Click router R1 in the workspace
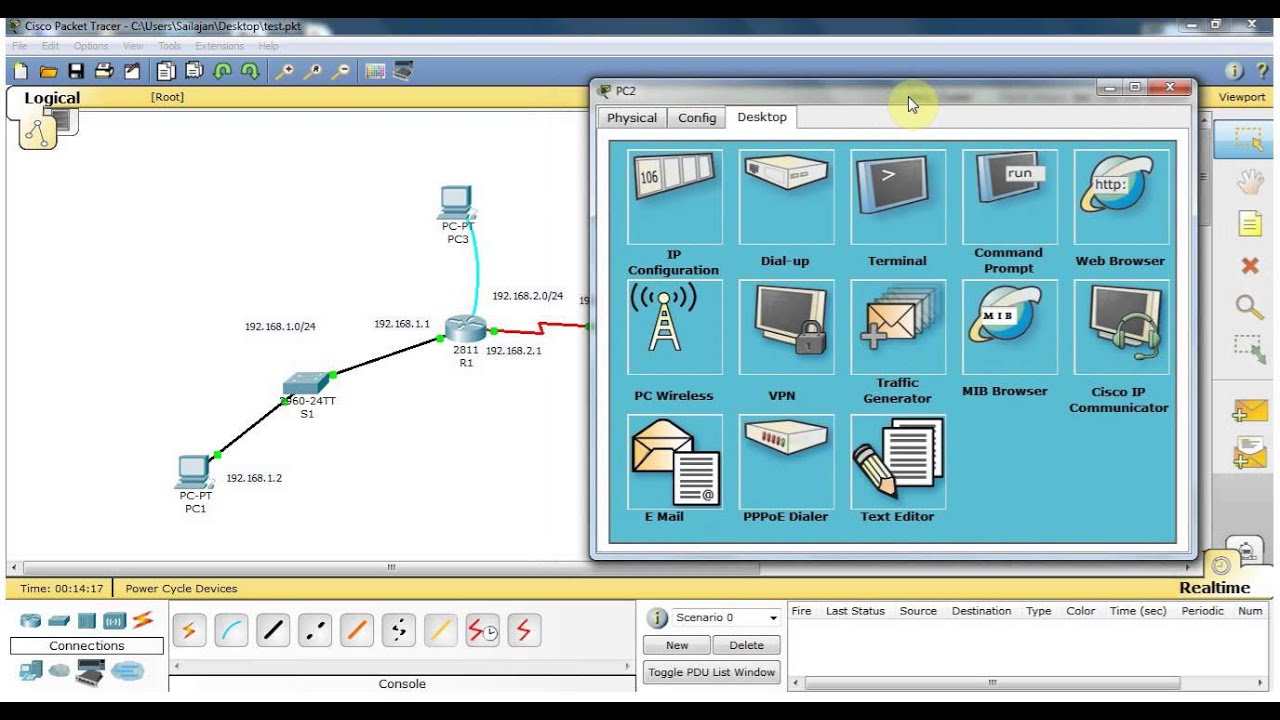1280x720 pixels. pyautogui.click(x=465, y=328)
